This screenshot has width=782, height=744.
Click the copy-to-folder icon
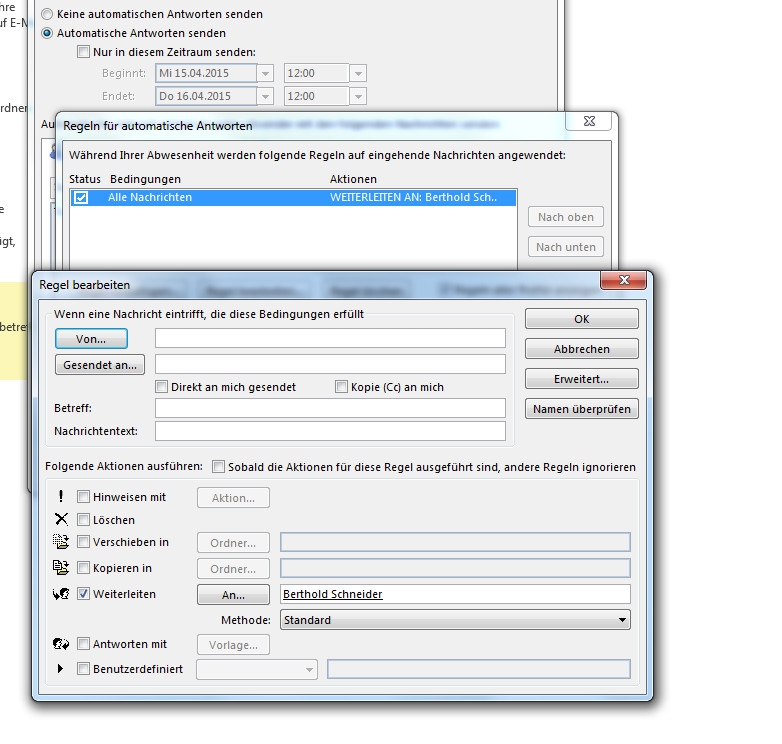click(62, 569)
